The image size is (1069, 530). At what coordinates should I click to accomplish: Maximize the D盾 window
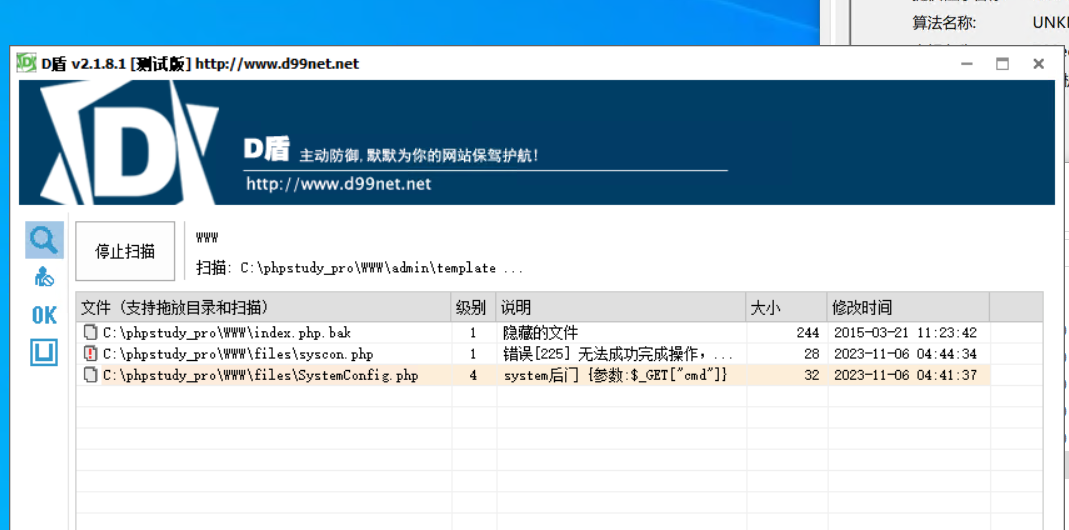(x=1002, y=63)
